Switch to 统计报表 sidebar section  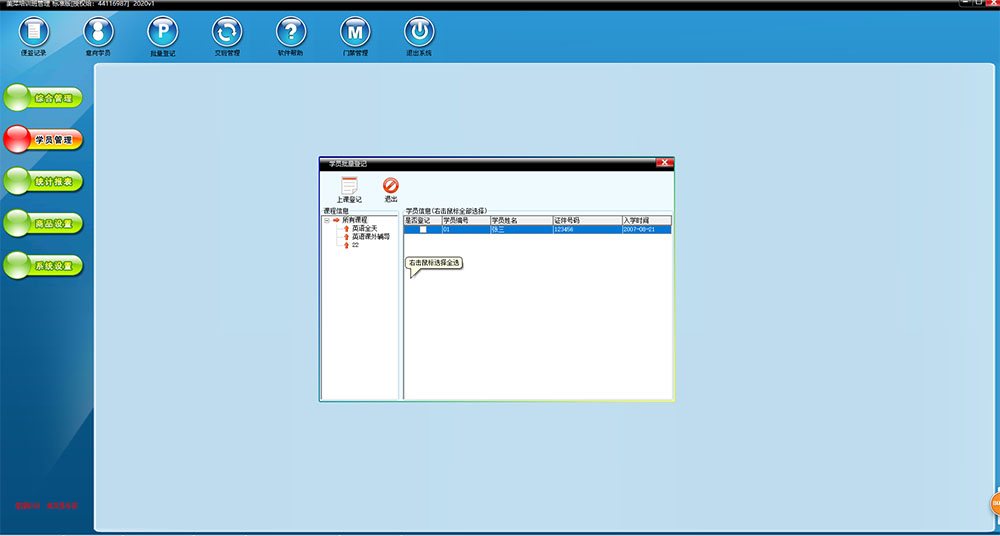43,182
